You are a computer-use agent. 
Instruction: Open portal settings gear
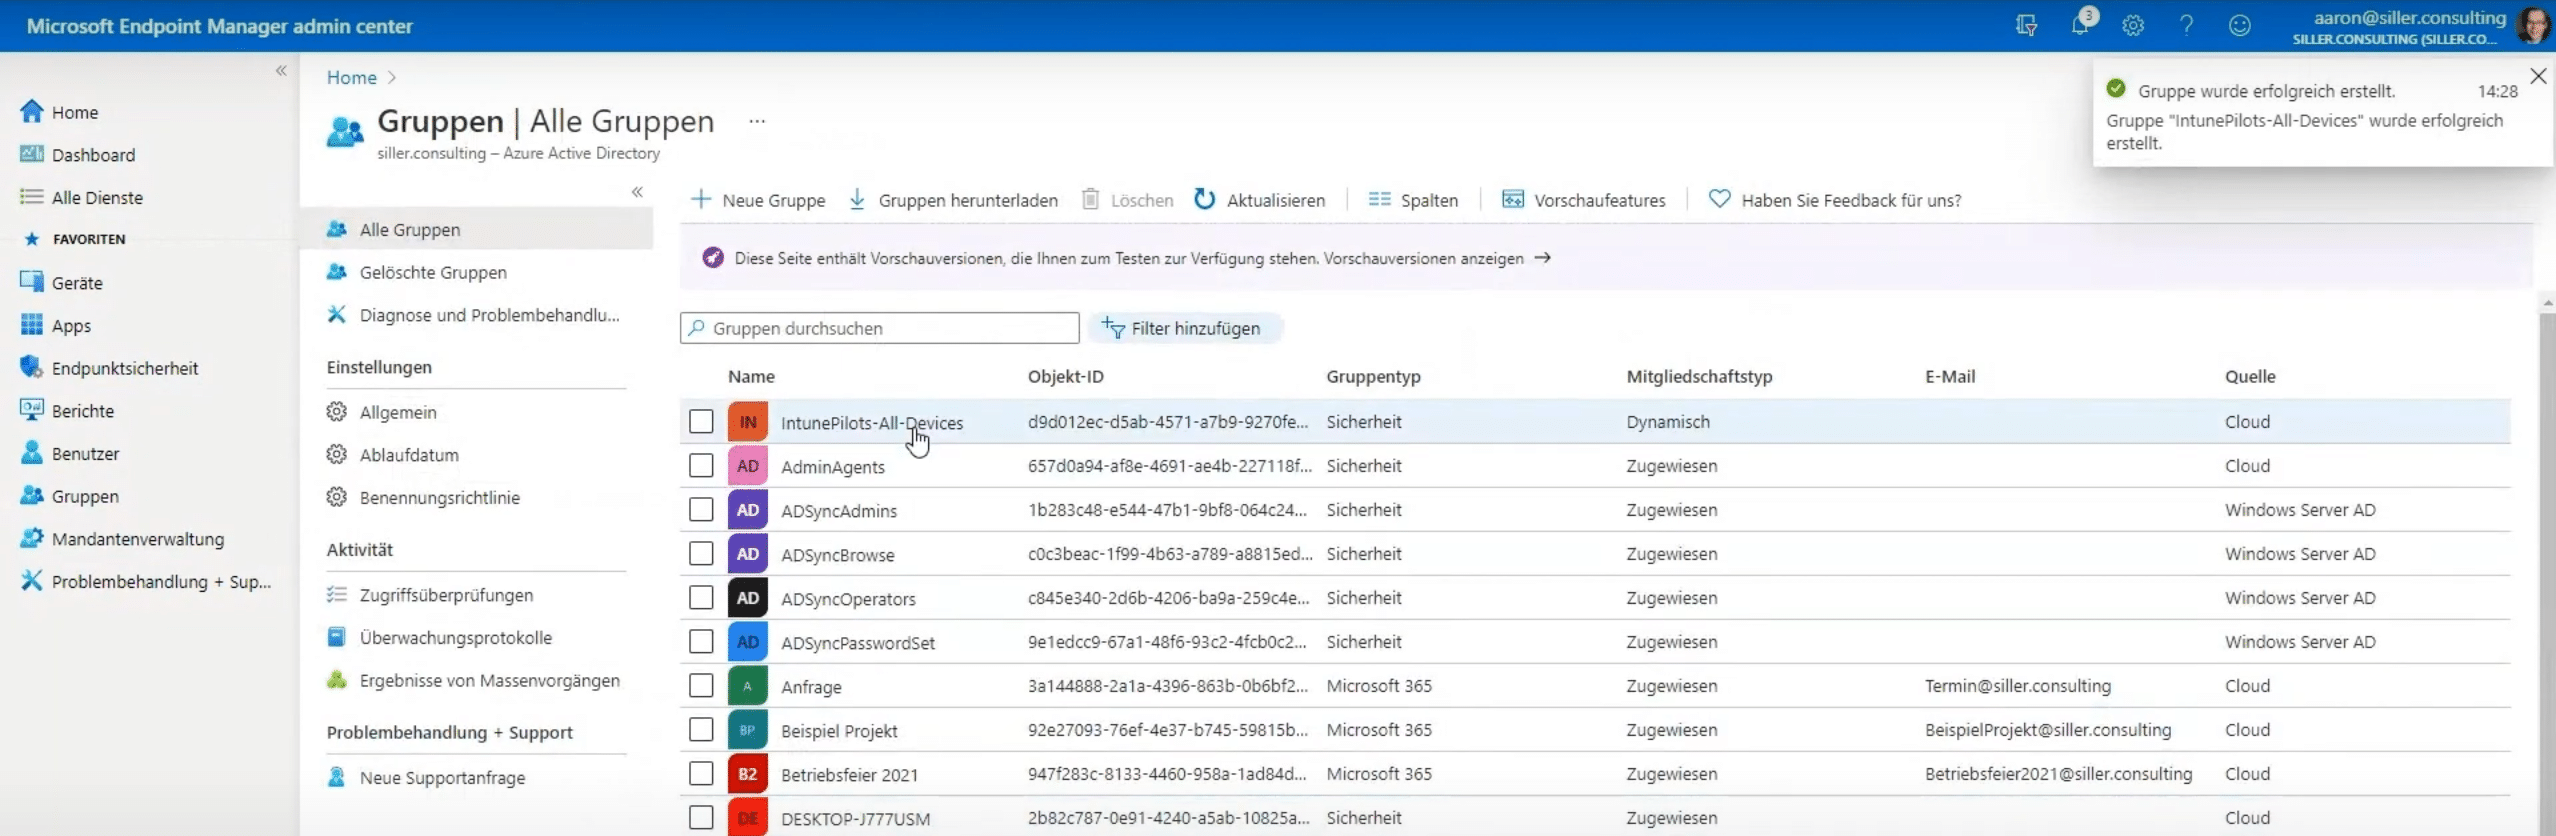2133,26
